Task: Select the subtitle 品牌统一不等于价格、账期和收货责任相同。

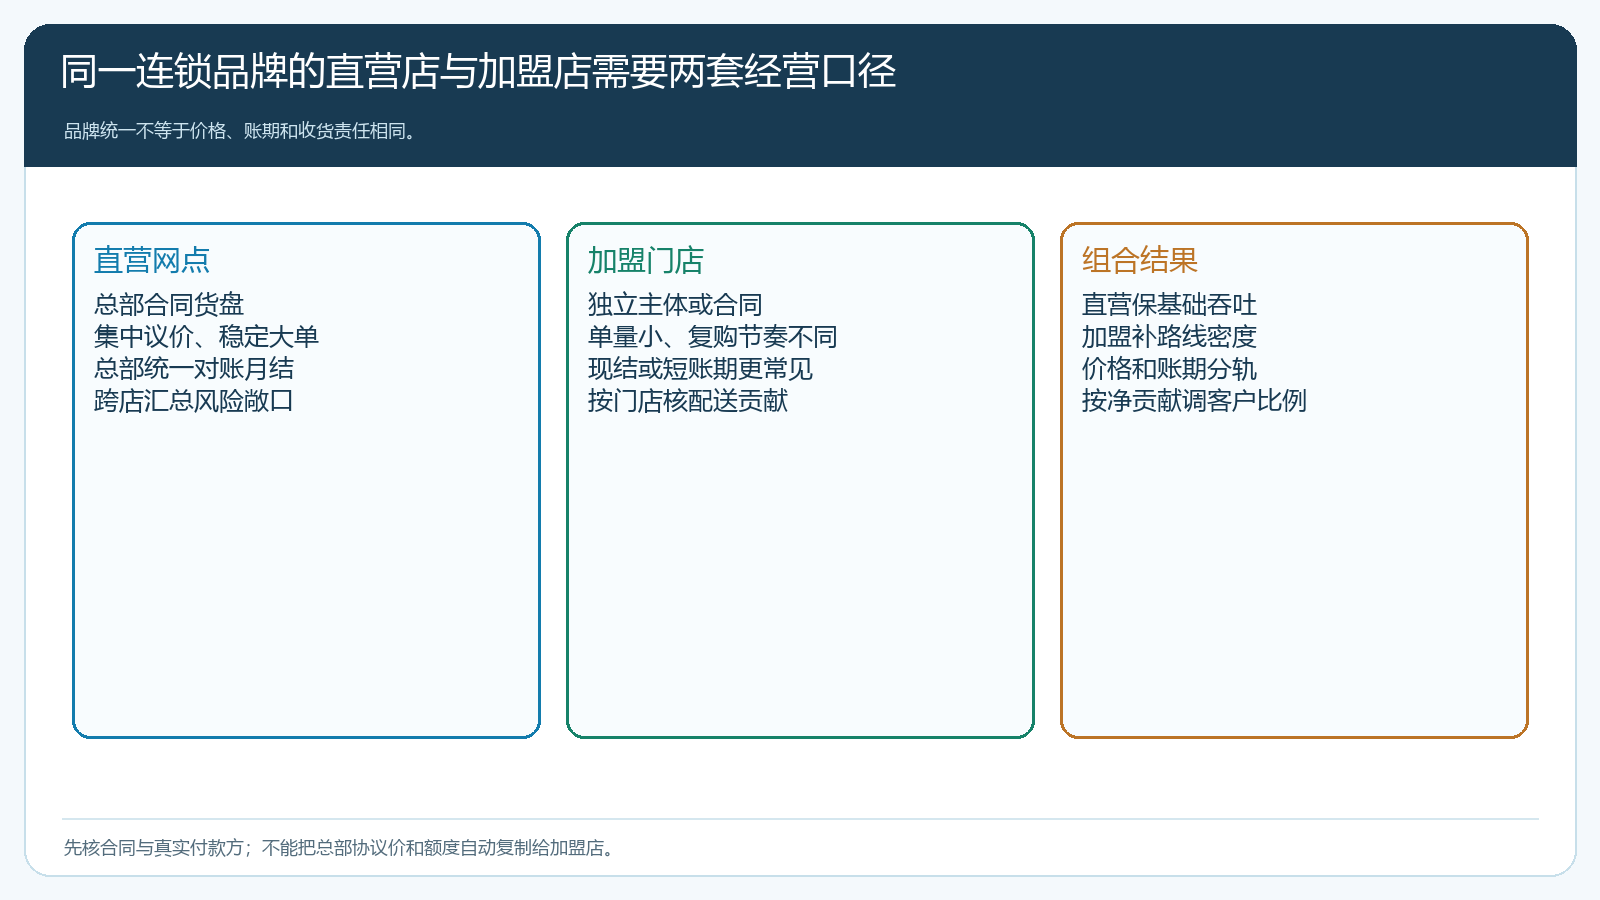Action: click(241, 131)
